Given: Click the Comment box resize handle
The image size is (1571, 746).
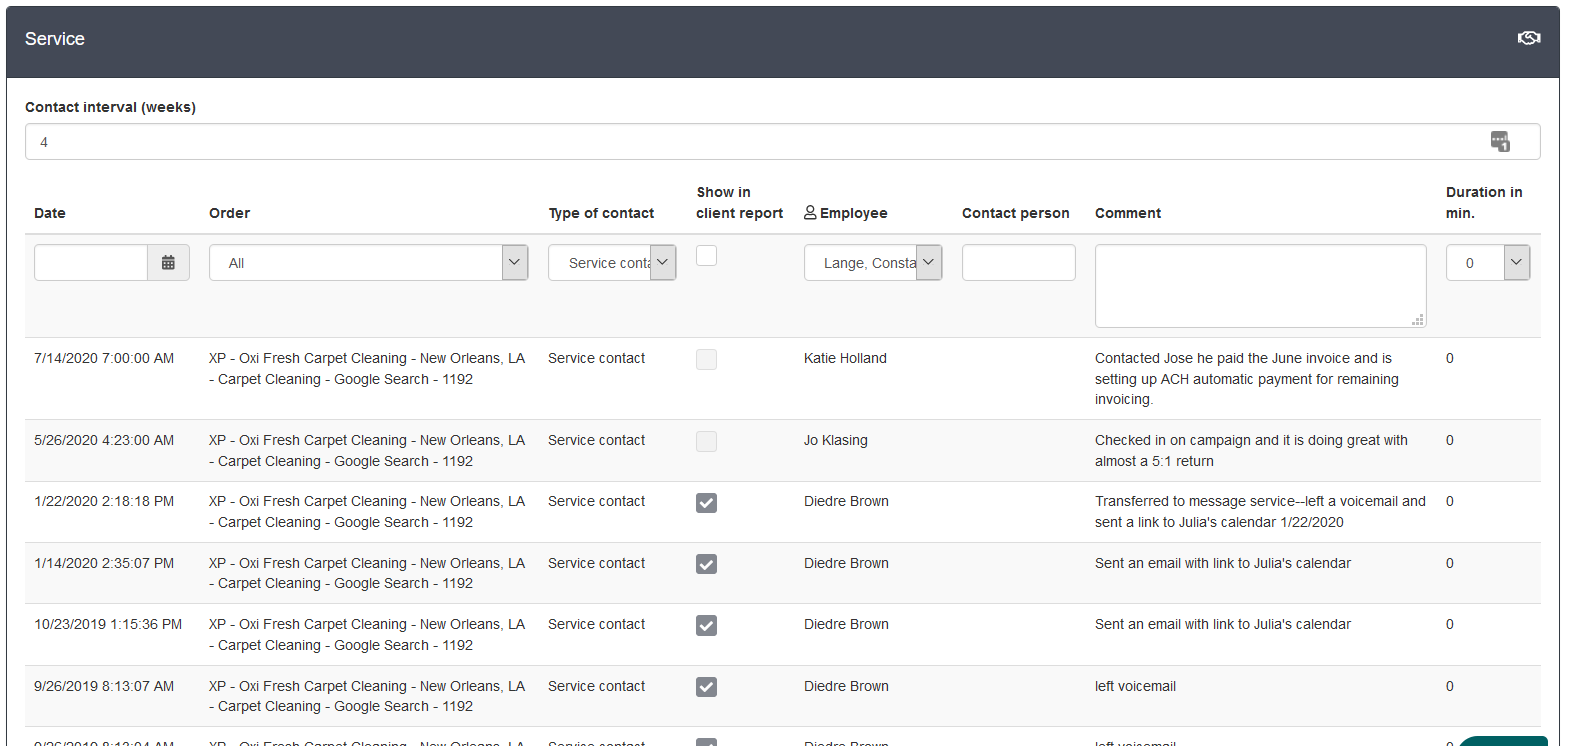Looking at the screenshot, I should (x=1417, y=320).
